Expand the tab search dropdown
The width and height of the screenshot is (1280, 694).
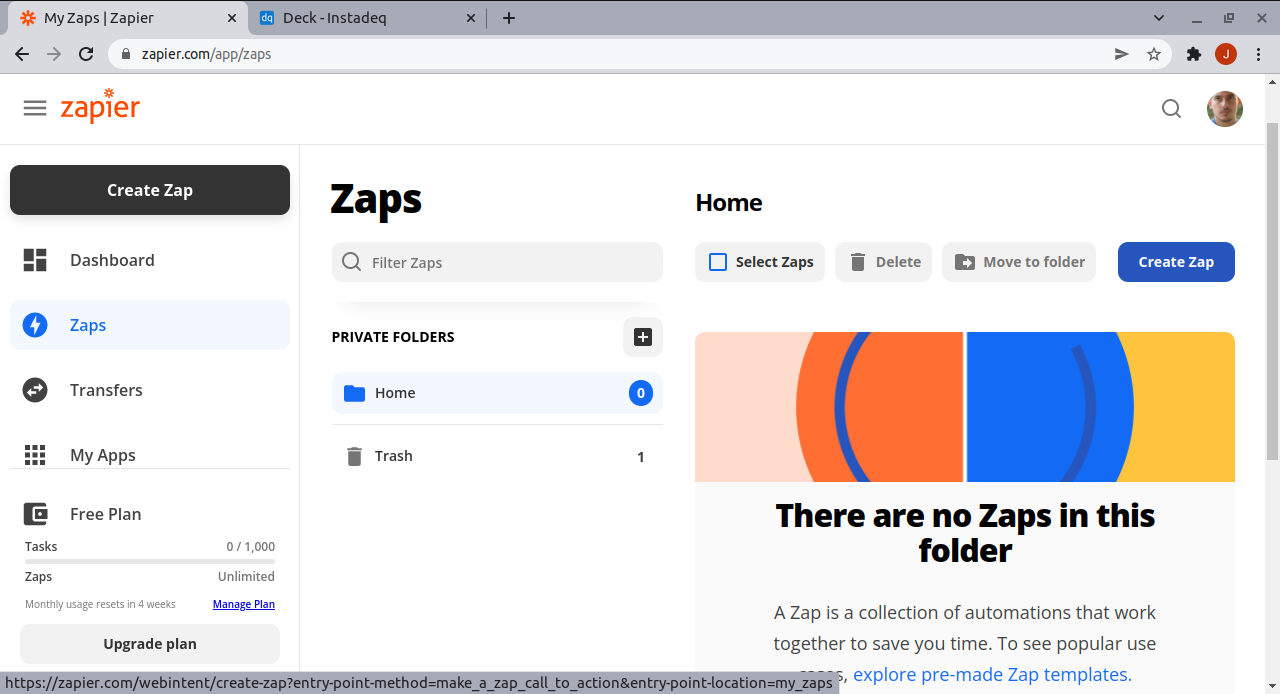(x=1159, y=18)
